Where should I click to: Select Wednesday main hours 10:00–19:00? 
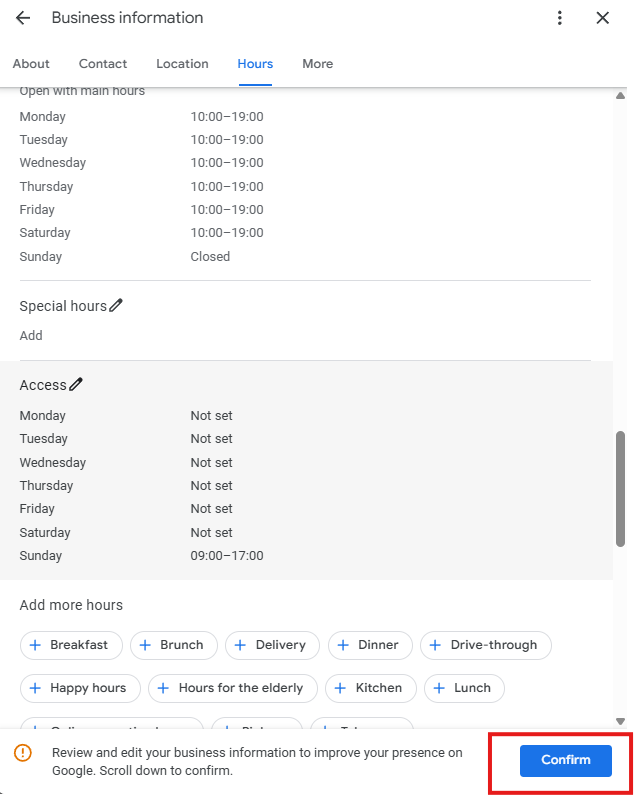(x=227, y=163)
